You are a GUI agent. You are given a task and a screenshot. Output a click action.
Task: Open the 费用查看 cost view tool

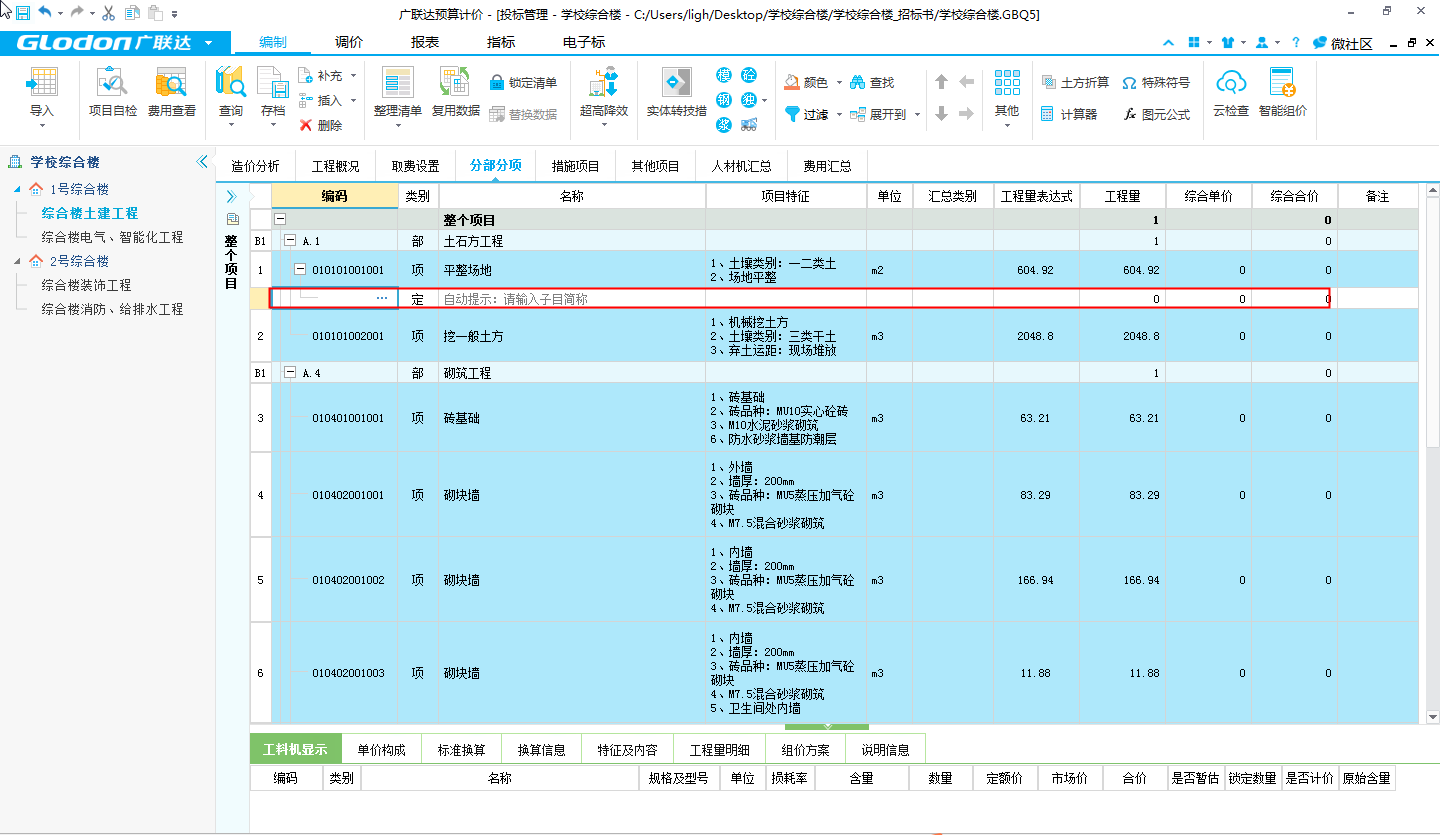point(171,83)
